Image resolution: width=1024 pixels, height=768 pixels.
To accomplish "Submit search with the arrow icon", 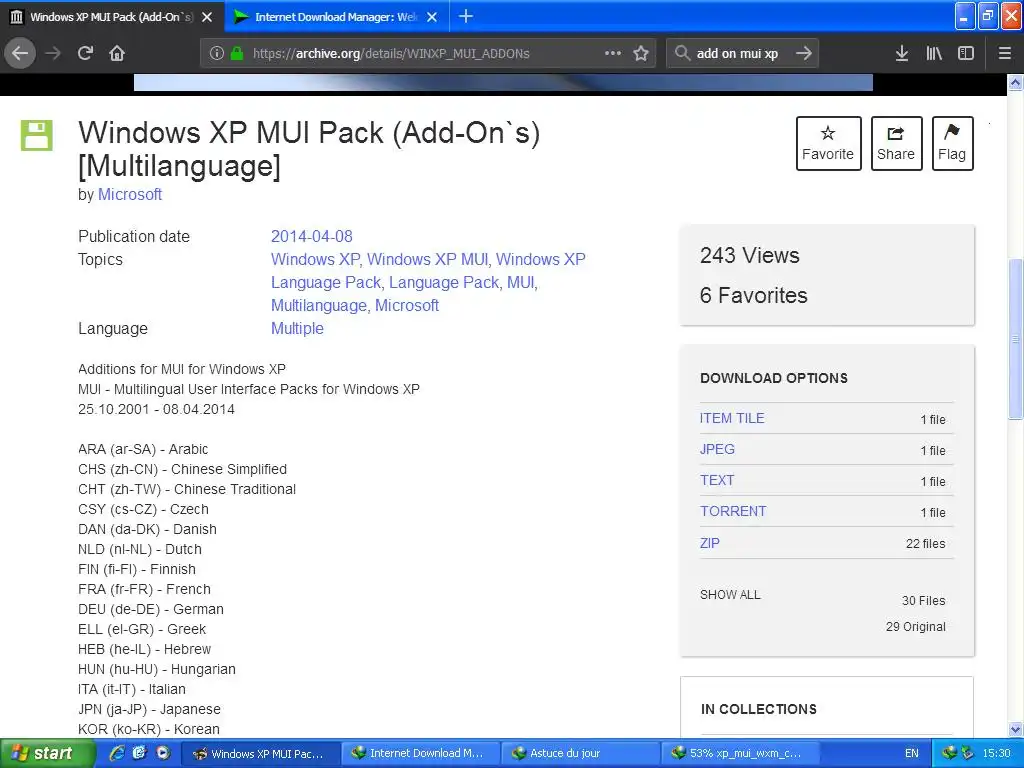I will [804, 54].
